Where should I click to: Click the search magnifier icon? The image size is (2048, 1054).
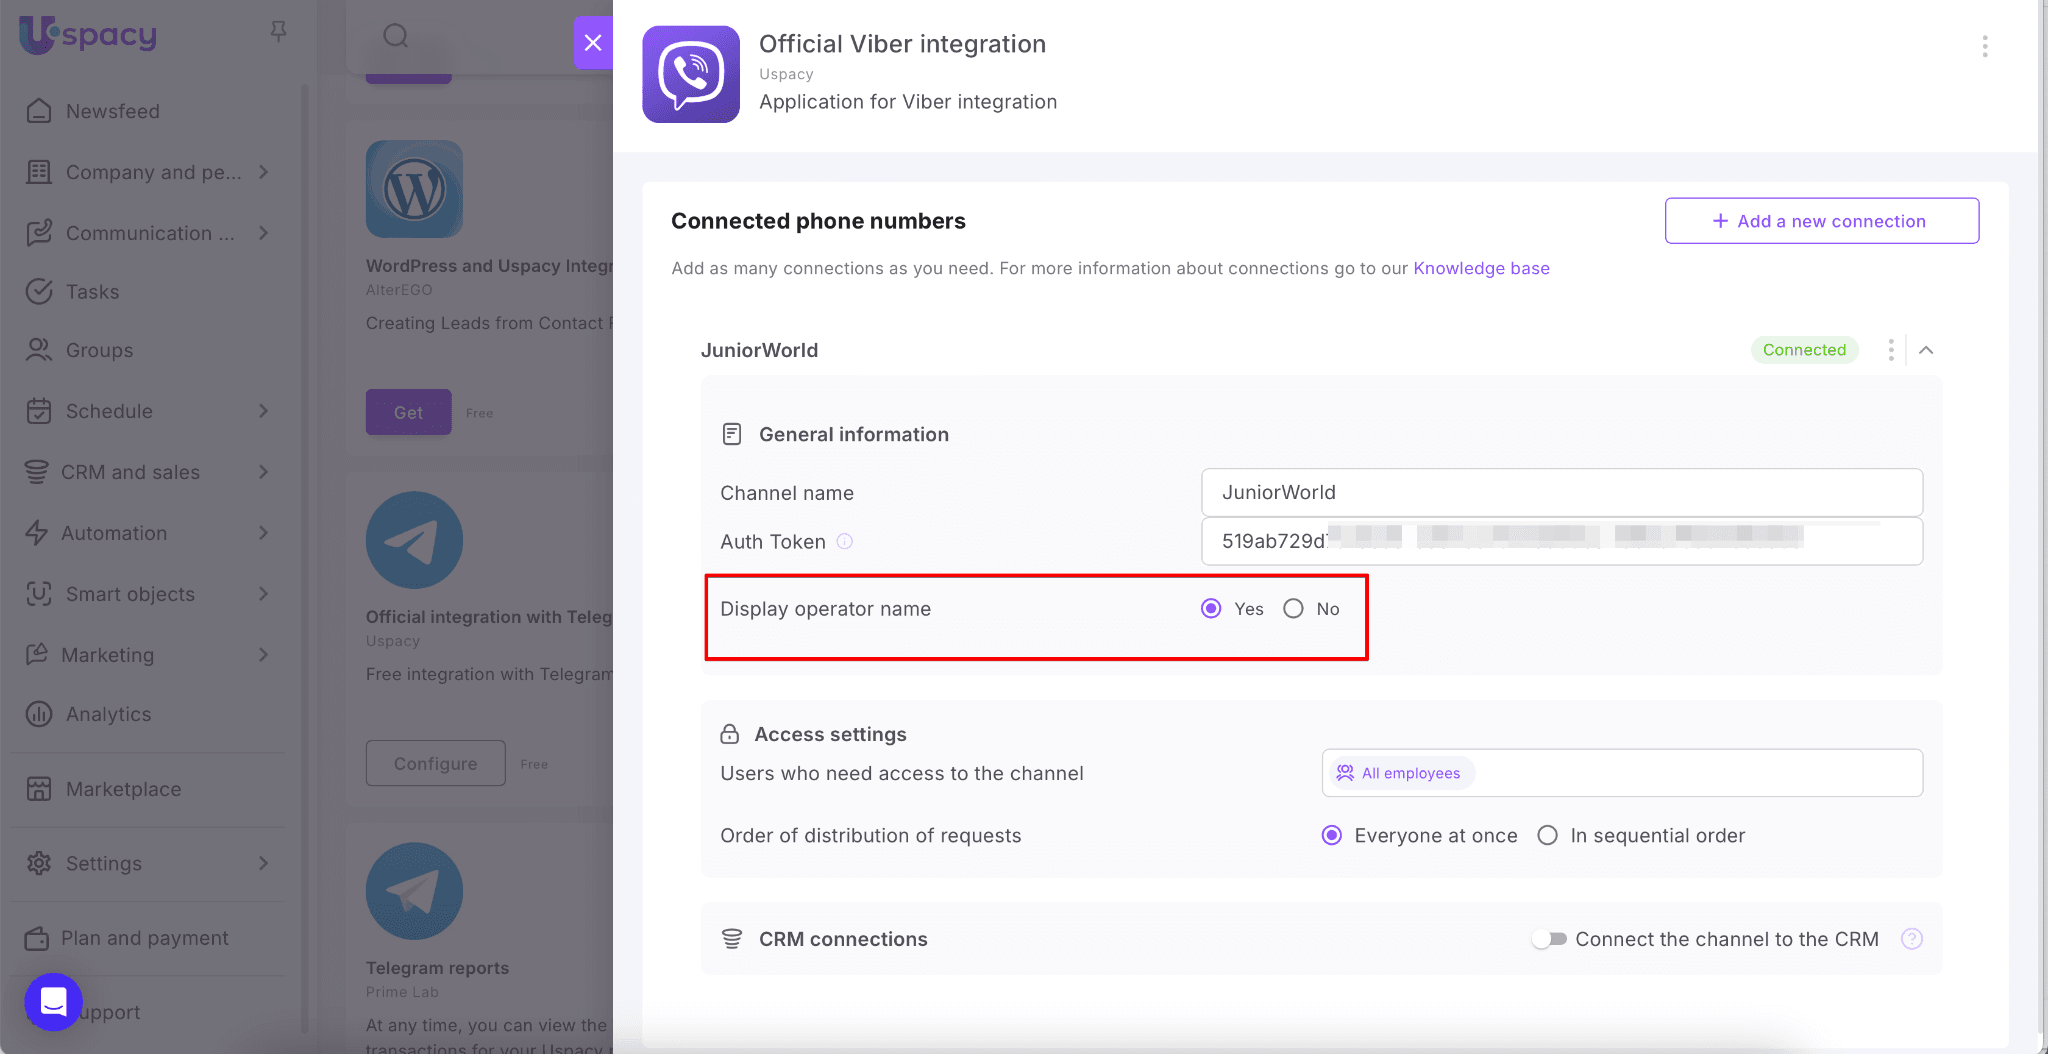(396, 36)
